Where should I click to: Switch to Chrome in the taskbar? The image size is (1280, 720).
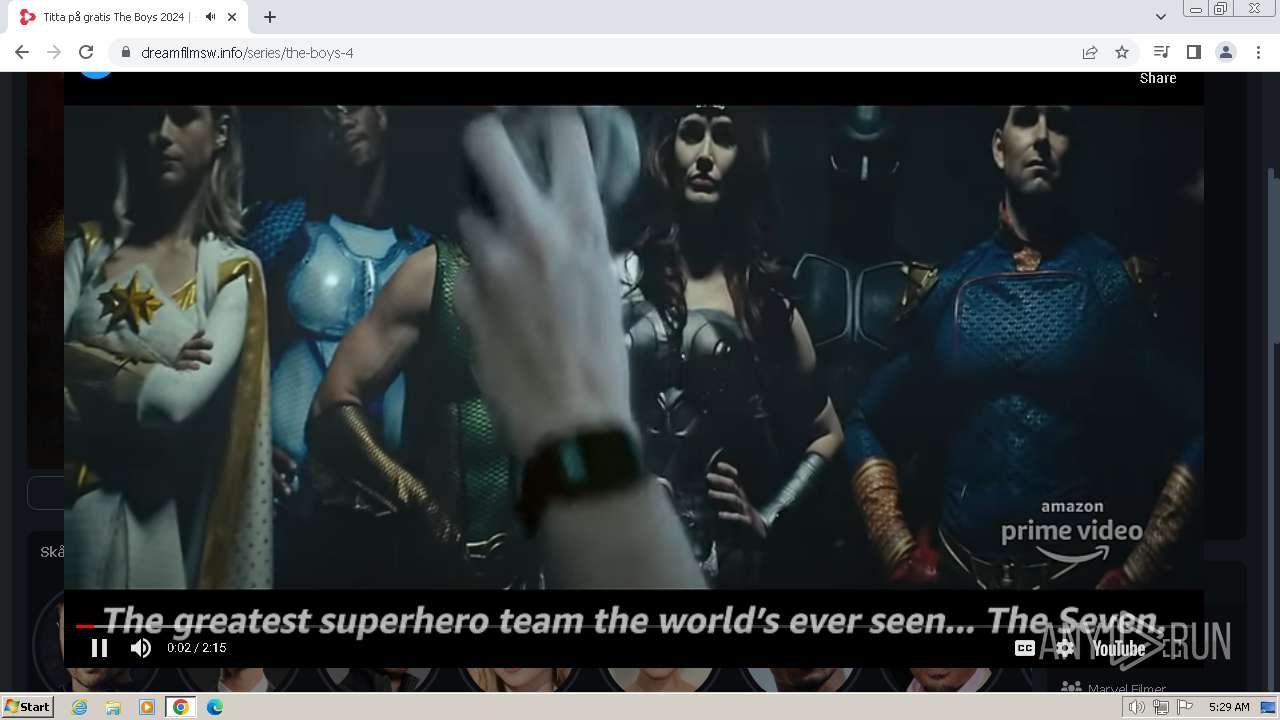181,707
